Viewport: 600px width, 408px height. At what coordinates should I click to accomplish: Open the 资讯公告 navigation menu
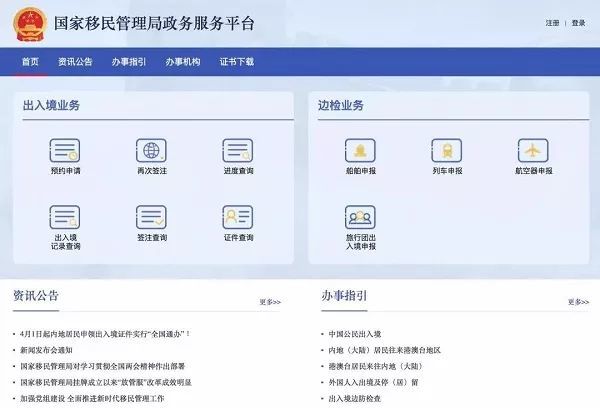pyautogui.click(x=75, y=62)
